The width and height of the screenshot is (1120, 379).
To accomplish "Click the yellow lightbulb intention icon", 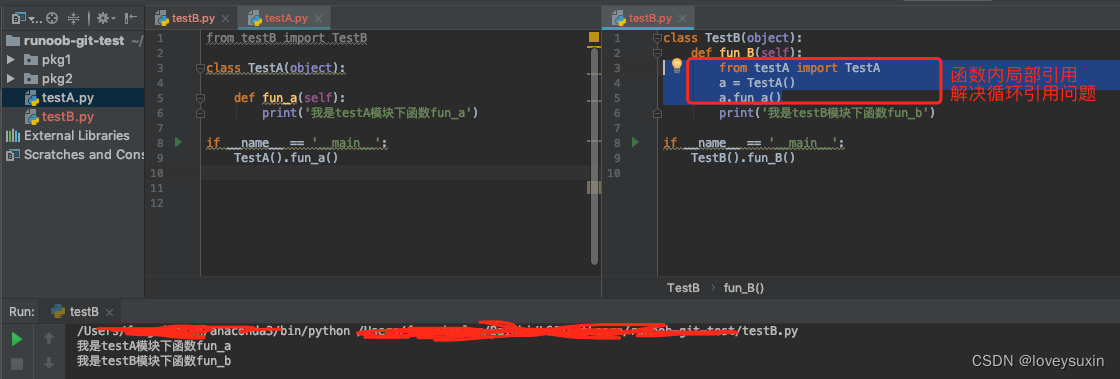I will (x=677, y=66).
